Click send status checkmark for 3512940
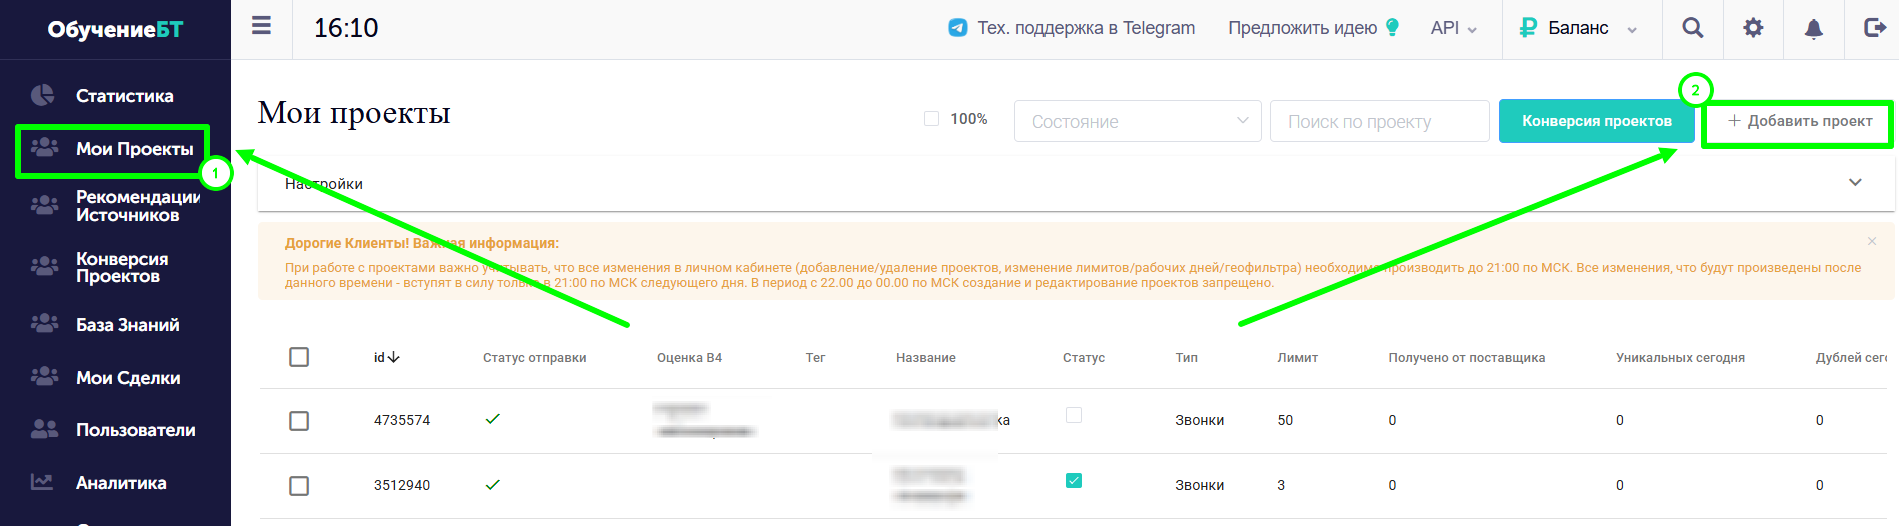1899x526 pixels. [x=492, y=485]
